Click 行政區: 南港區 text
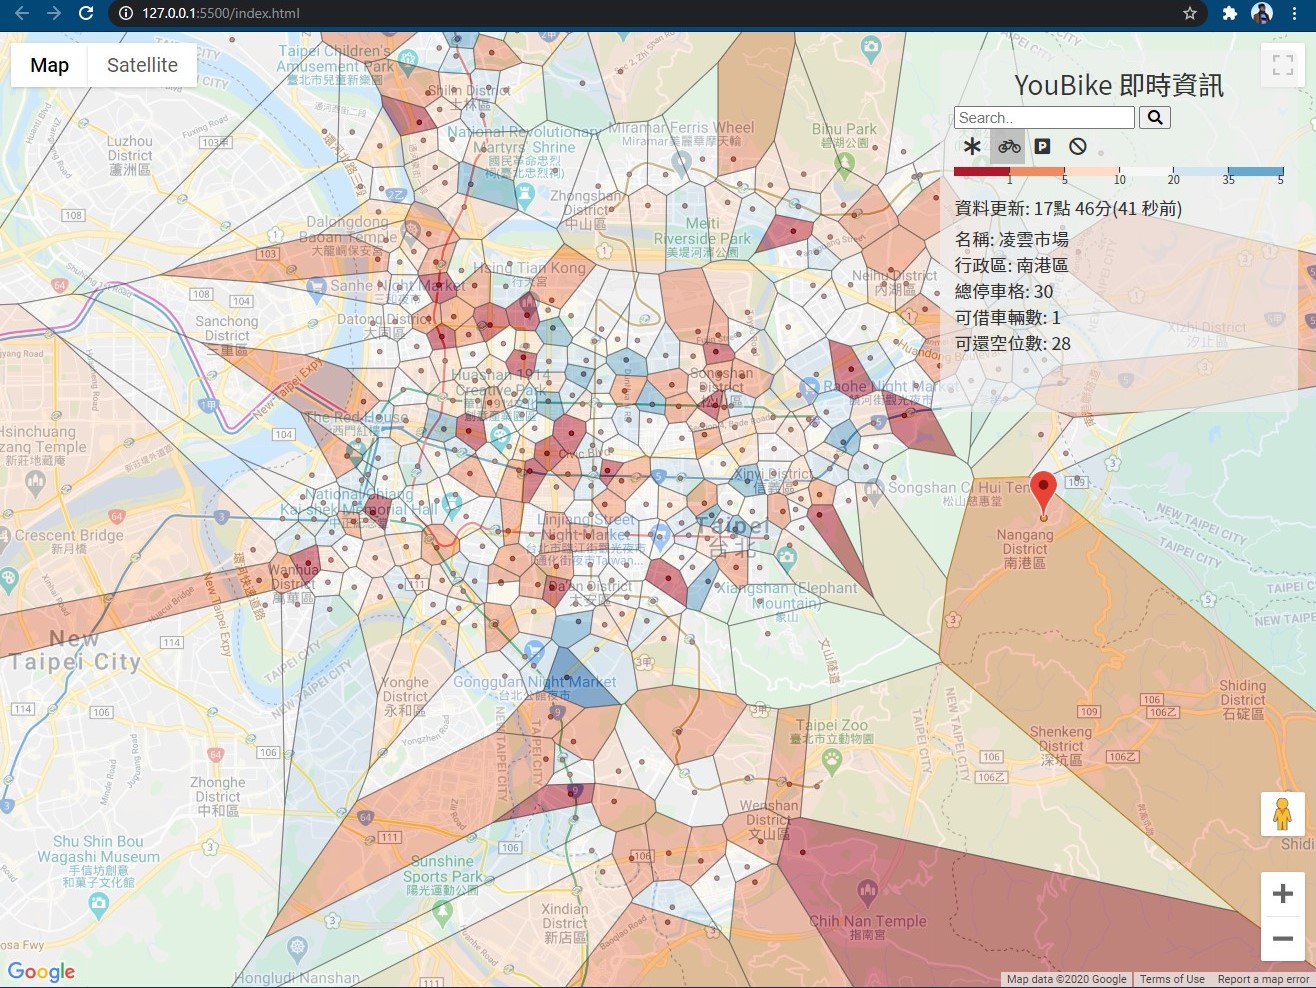This screenshot has height=988, width=1316. (x=1012, y=265)
